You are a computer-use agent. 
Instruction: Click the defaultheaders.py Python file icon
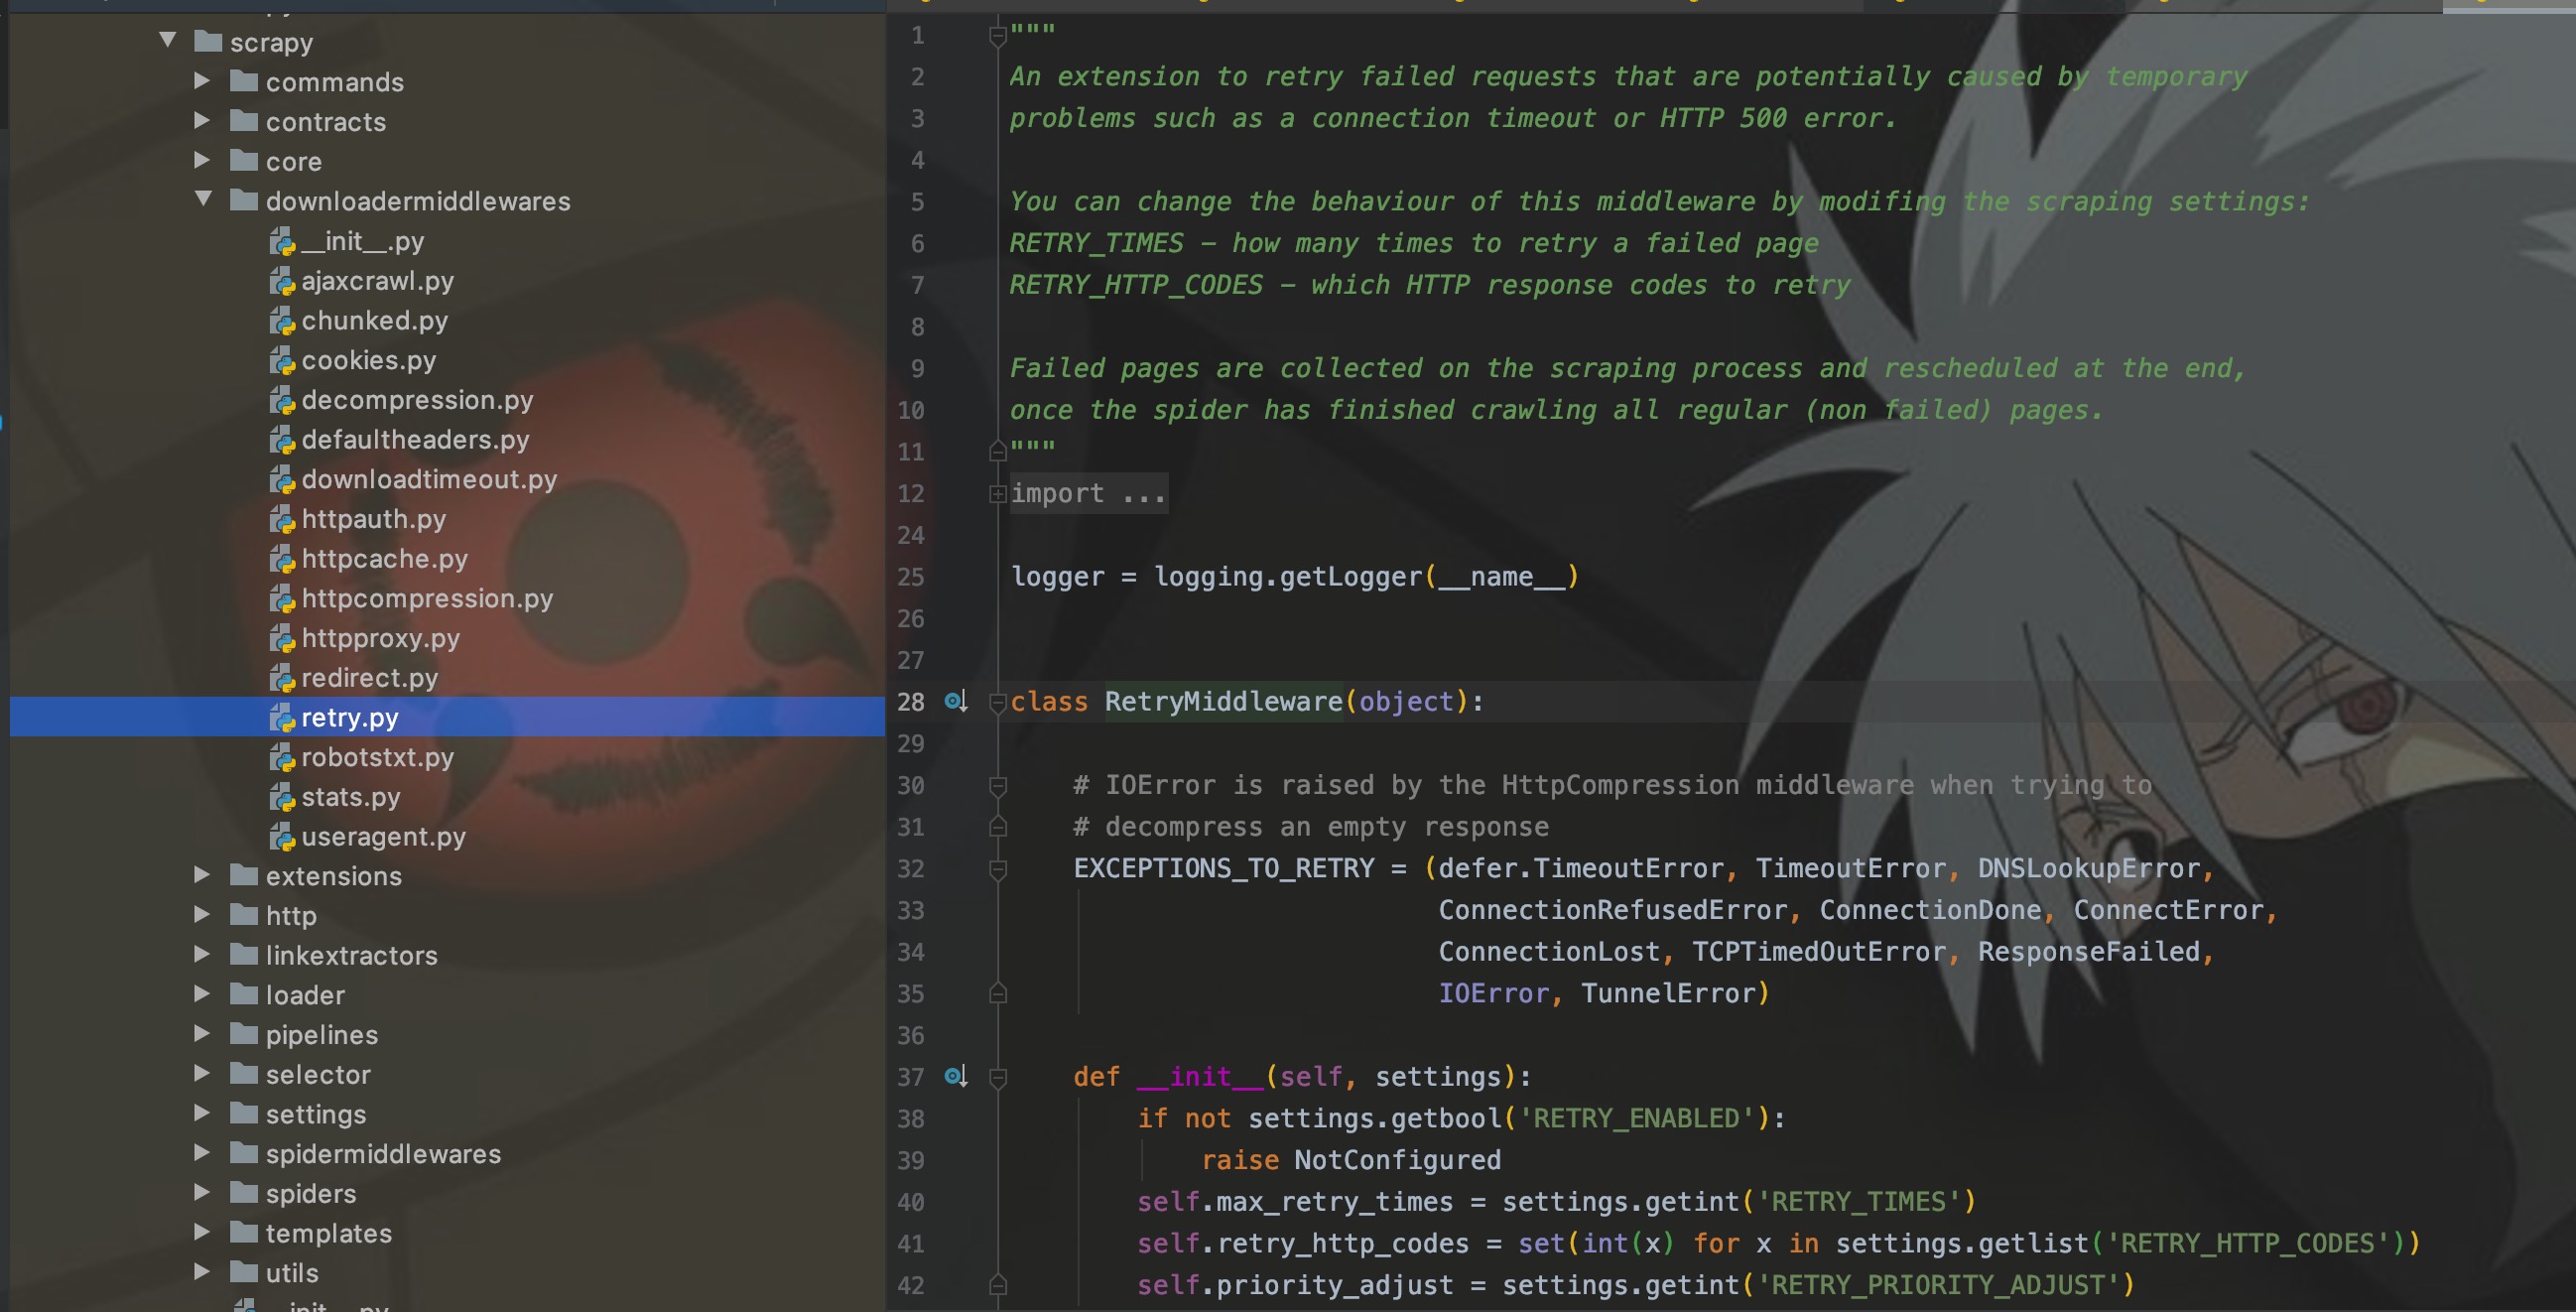tap(282, 440)
